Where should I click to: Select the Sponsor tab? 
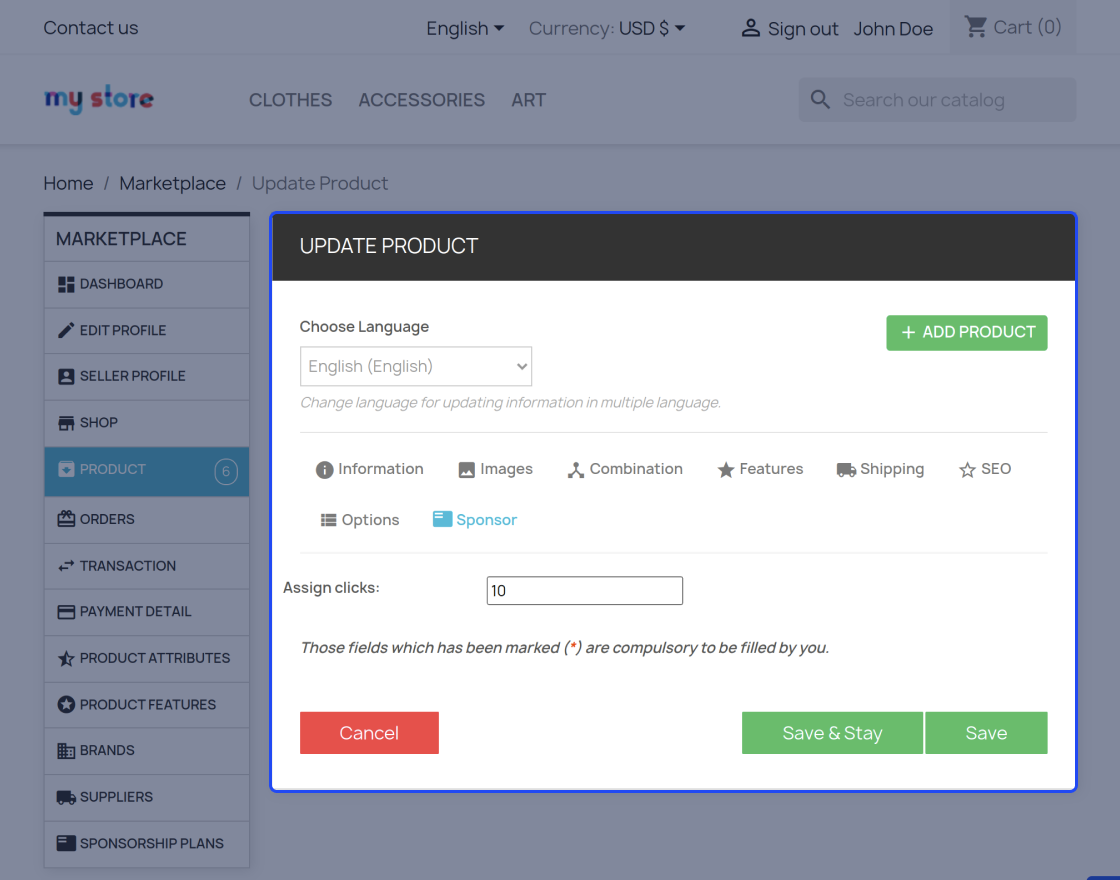tap(475, 520)
